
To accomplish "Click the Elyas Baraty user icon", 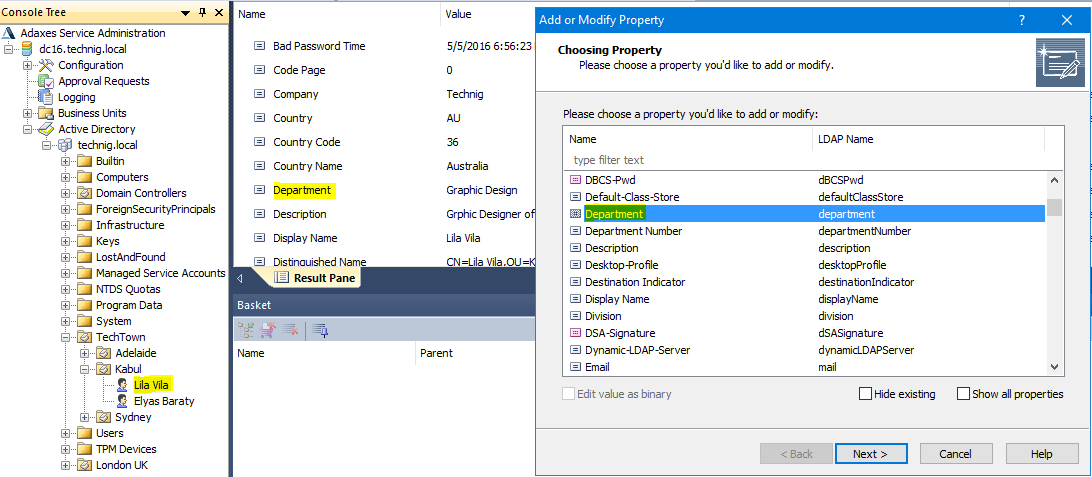I will pos(122,400).
